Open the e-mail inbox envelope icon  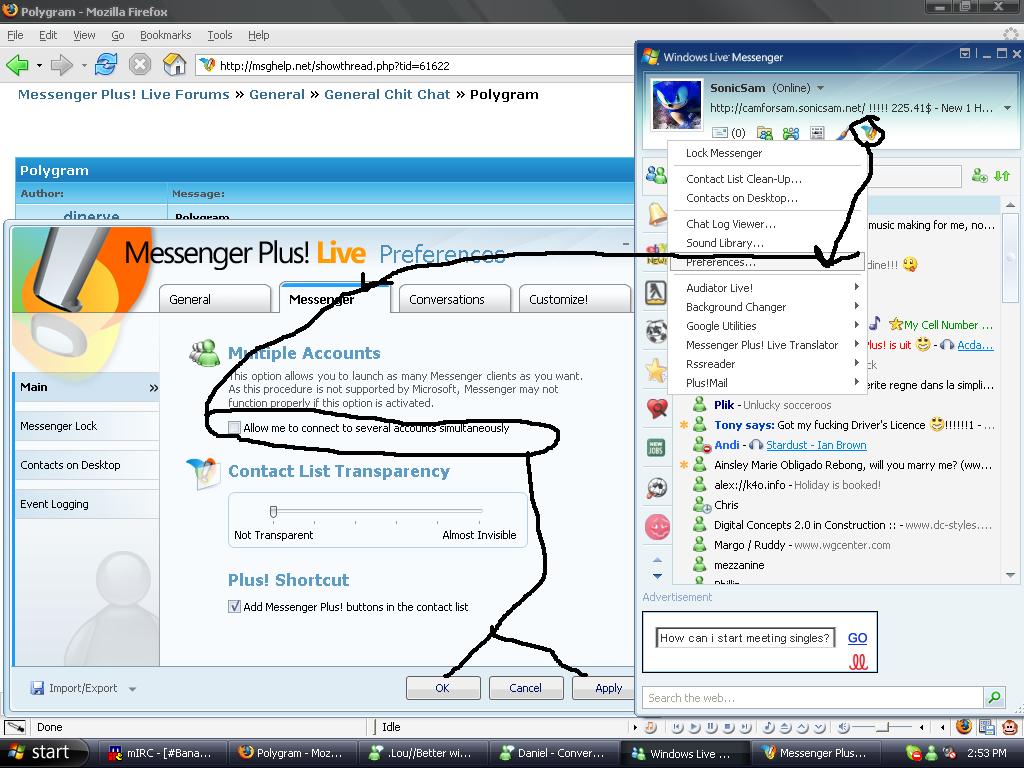tap(720, 133)
